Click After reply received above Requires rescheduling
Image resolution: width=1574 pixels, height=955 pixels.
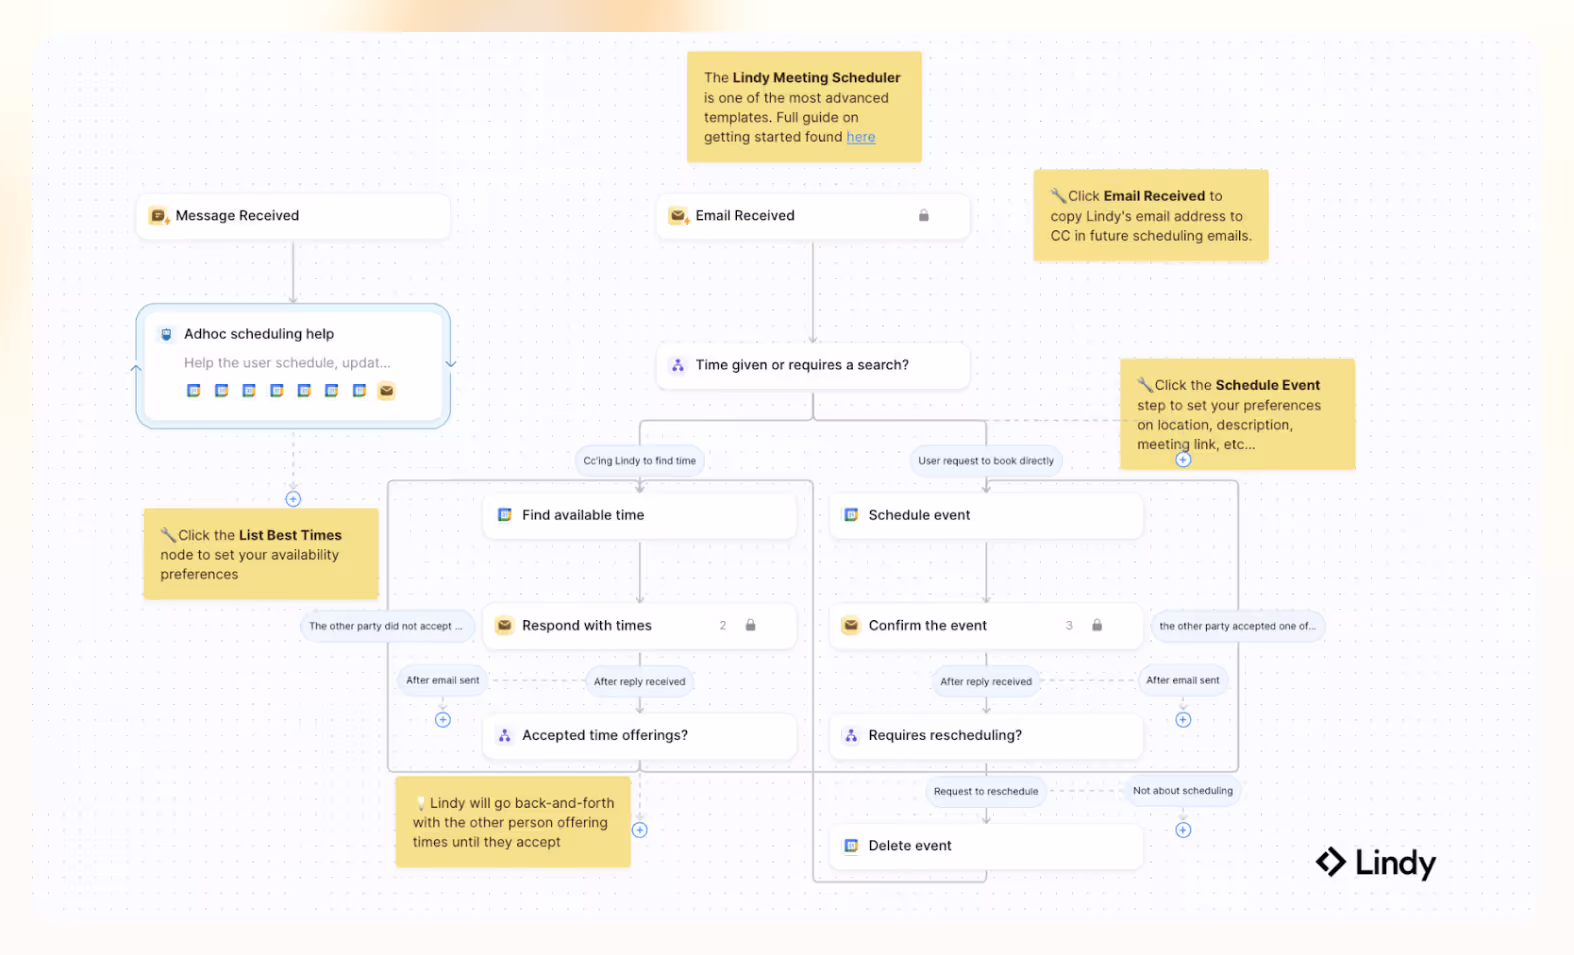(x=986, y=682)
